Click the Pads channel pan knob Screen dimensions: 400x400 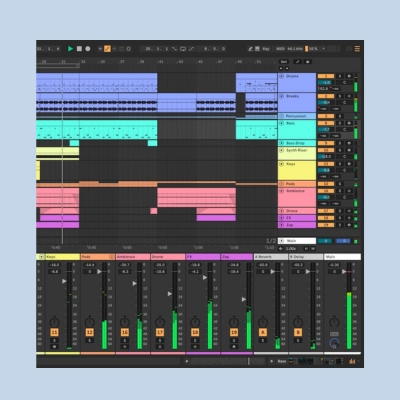tap(89, 322)
